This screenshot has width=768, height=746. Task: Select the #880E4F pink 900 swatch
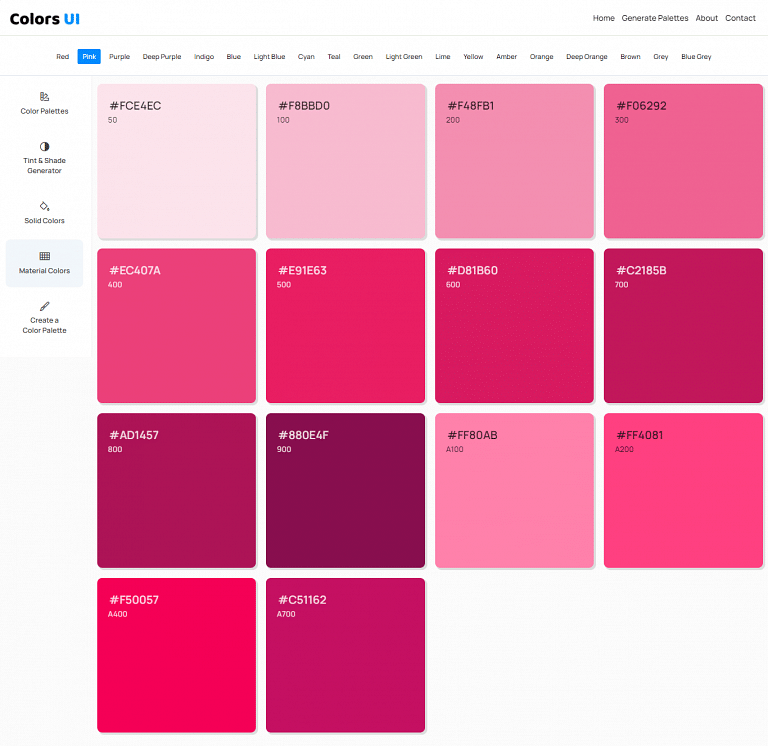(x=345, y=490)
